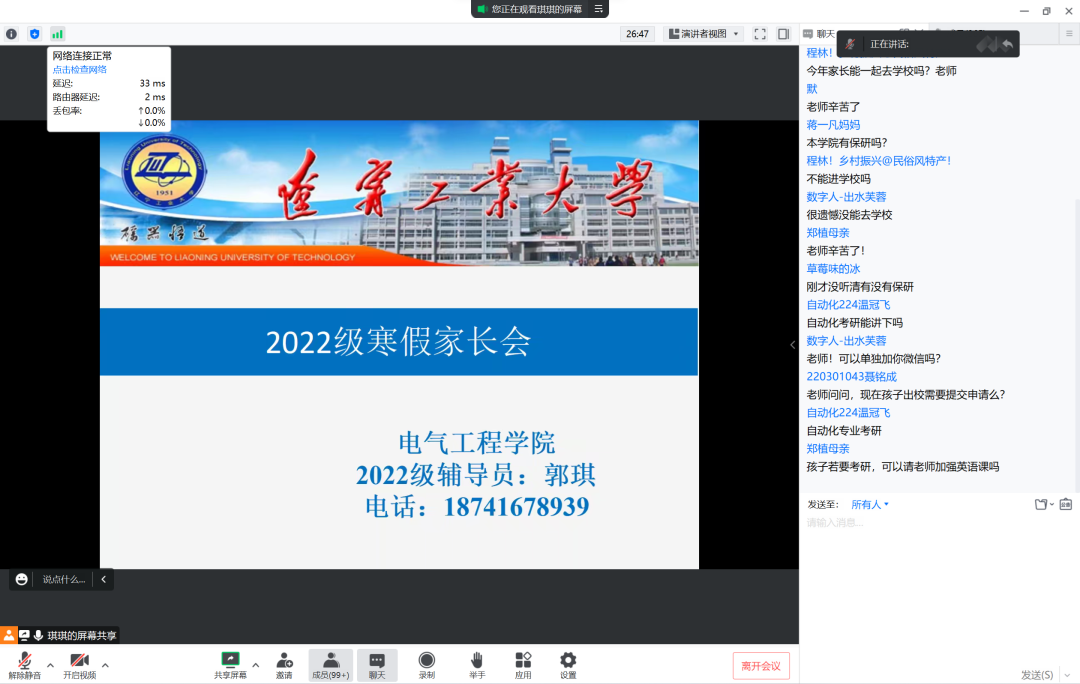Enter fullscreen with the expand icon
This screenshot has height=684, width=1080.
[760, 34]
